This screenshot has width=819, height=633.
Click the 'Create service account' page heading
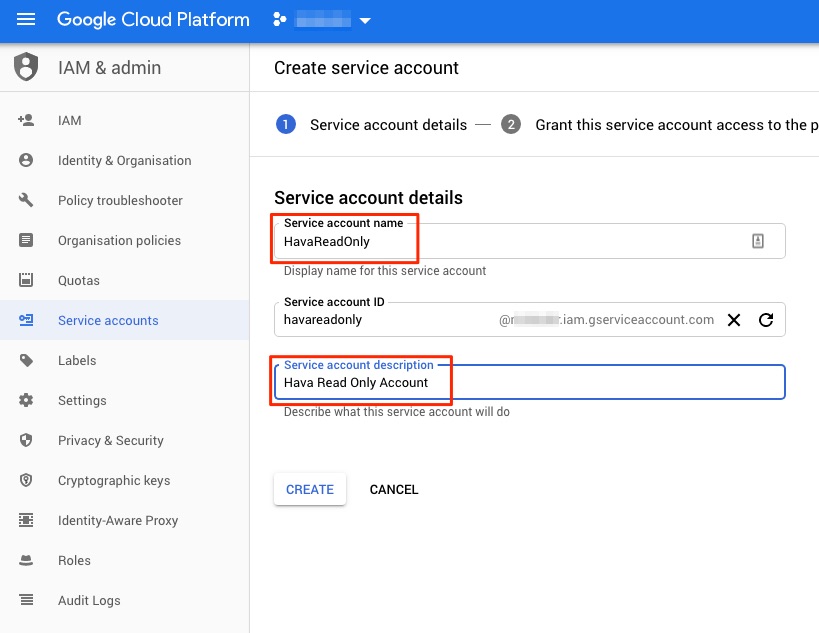(x=366, y=68)
